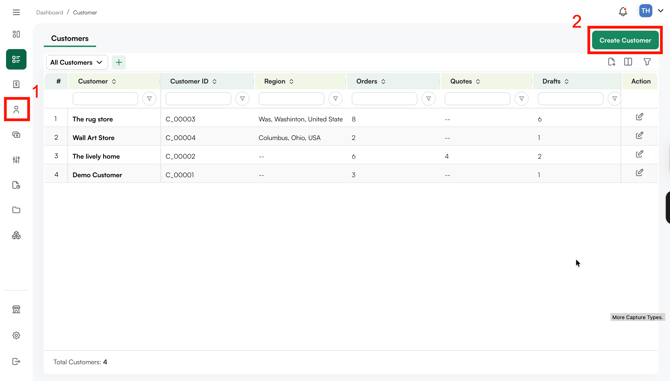670x381 pixels.
Task: Edit Demo Customer row
Action: (x=639, y=173)
